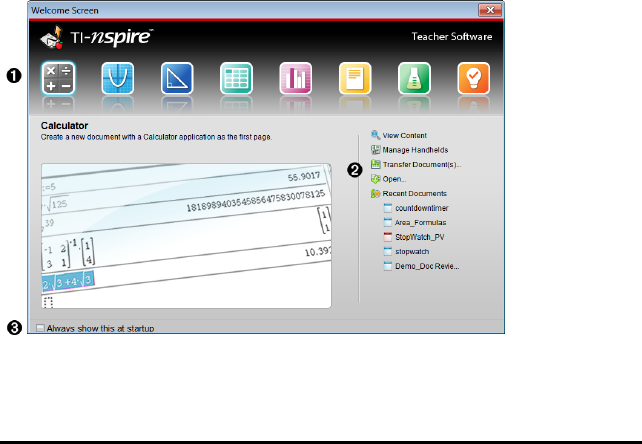Select the Notes application icon
The image size is (642, 444).
(x=355, y=78)
